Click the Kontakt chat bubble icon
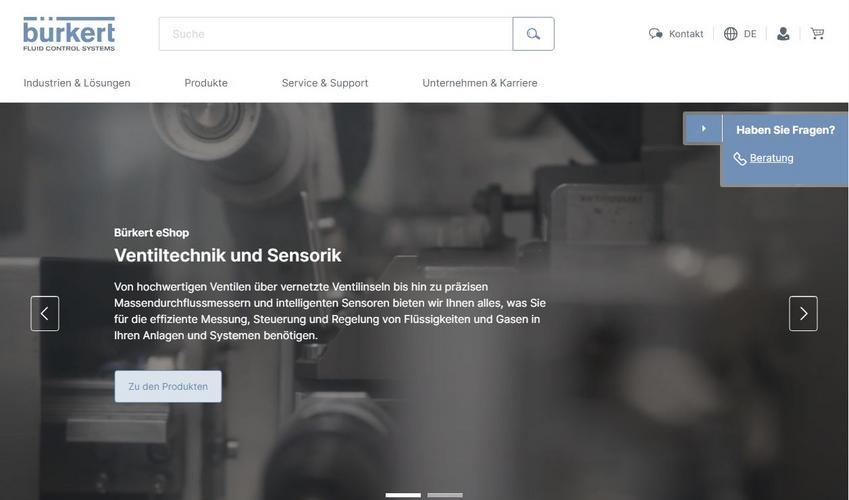Image resolution: width=849 pixels, height=500 pixels. tap(656, 34)
